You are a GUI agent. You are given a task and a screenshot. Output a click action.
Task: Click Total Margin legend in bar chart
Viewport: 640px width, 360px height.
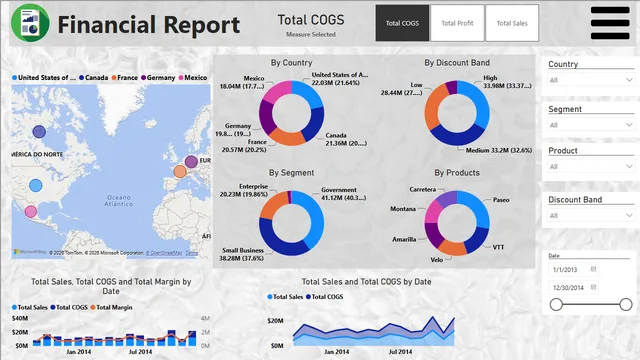point(111,307)
